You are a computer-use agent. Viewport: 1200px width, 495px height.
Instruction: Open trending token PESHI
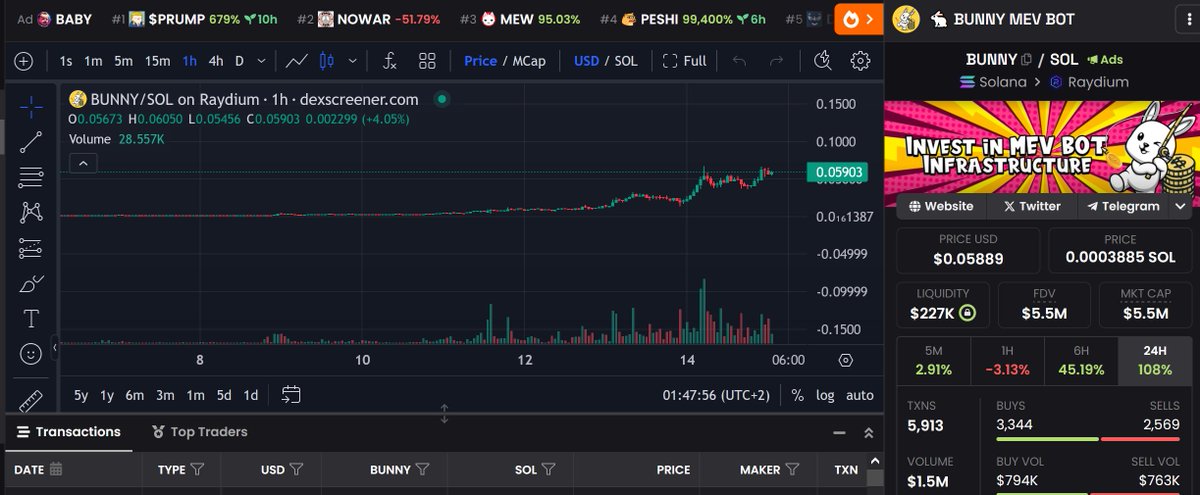(682, 19)
